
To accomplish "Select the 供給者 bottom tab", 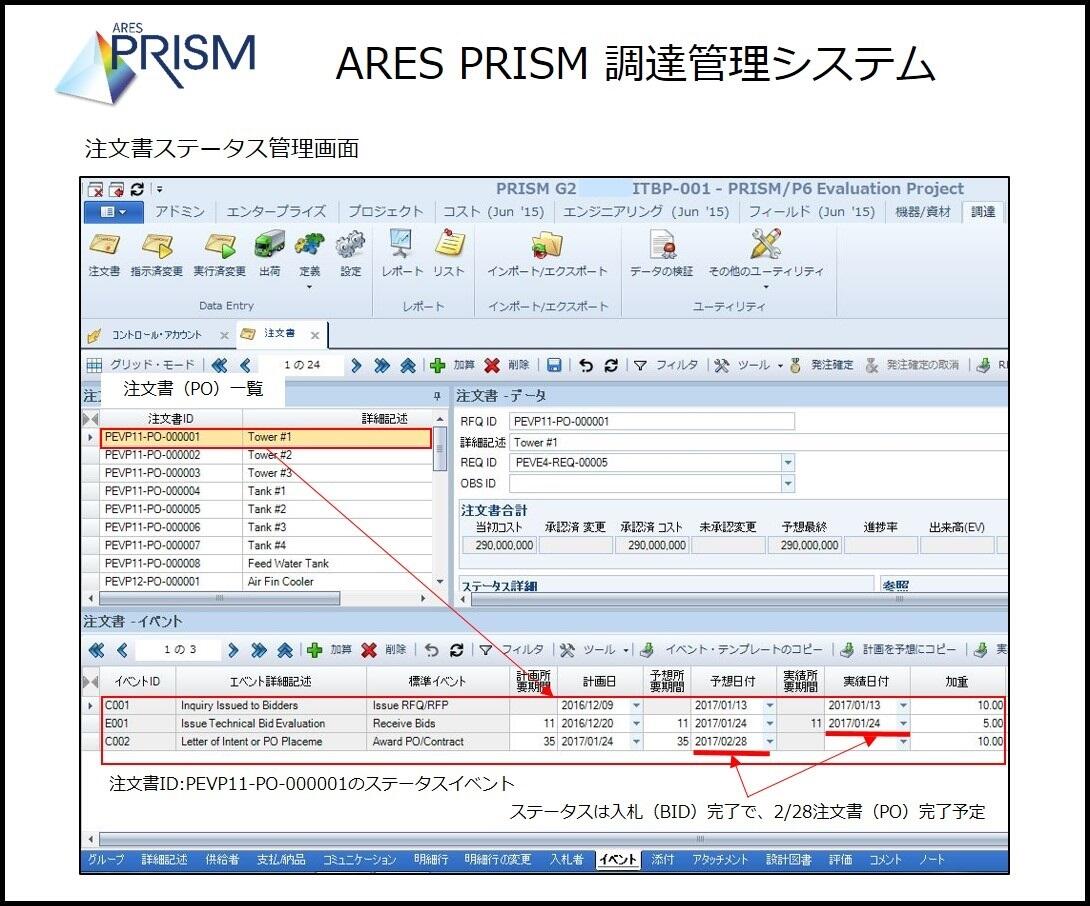I will click(222, 859).
